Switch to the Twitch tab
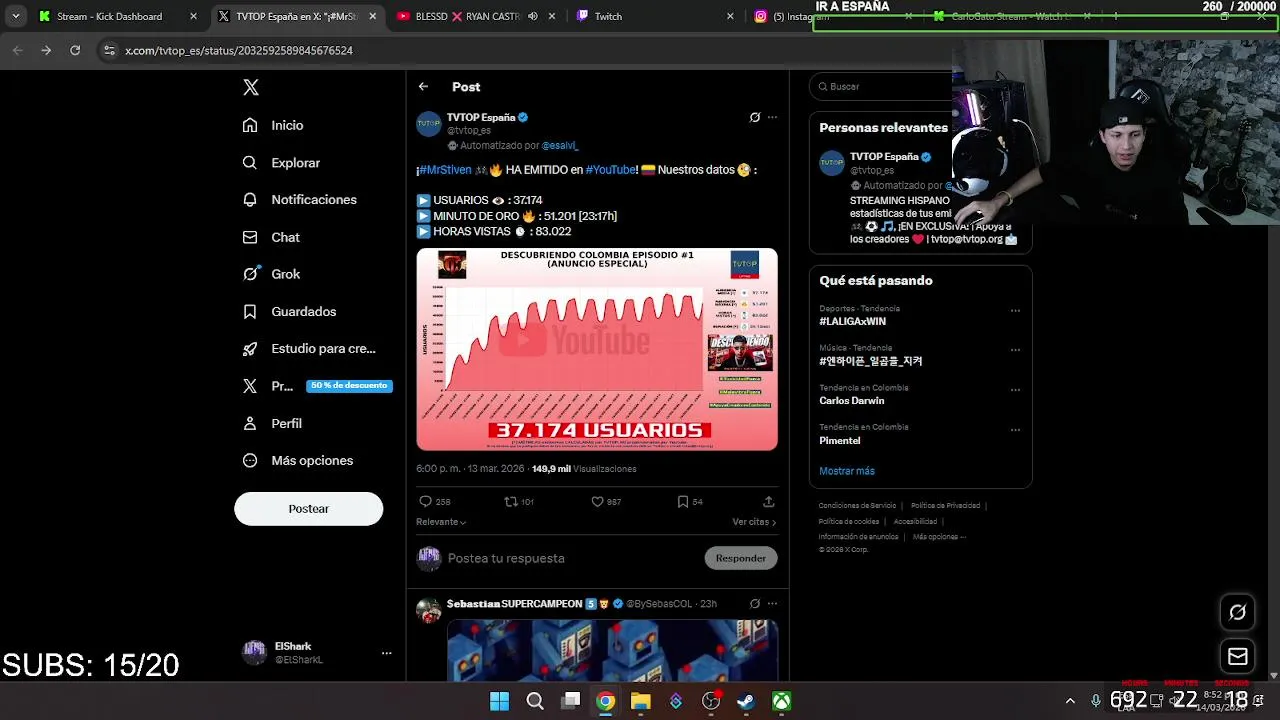1280x720 pixels. point(655,16)
